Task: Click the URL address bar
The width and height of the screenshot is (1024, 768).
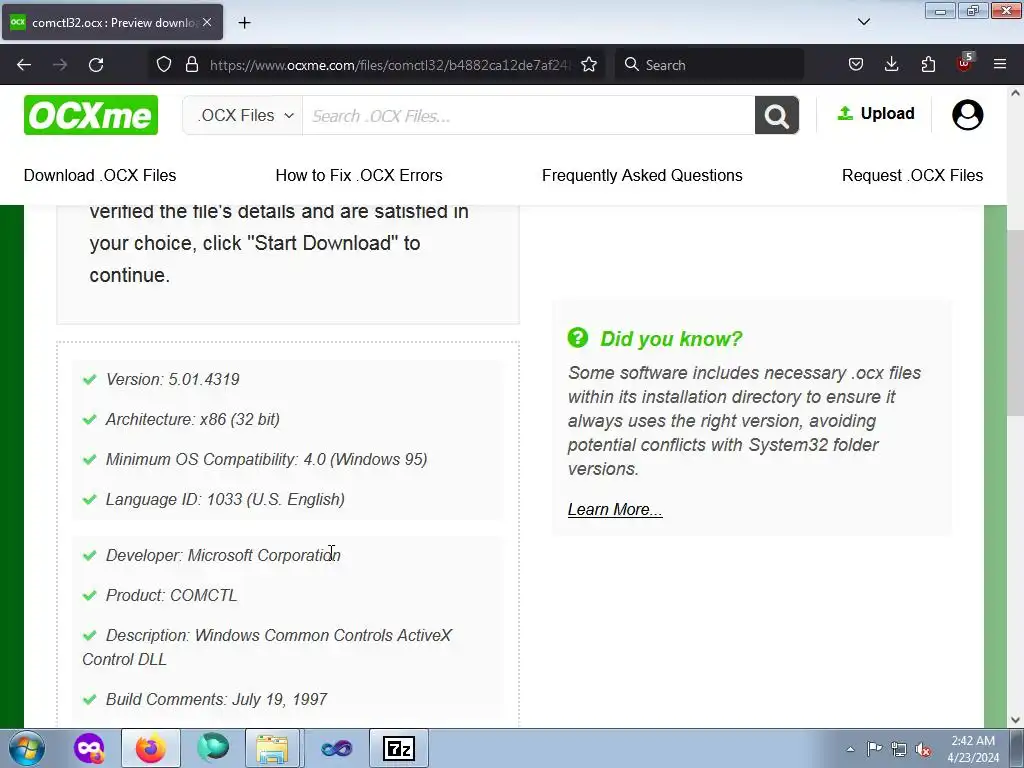Action: point(390,65)
